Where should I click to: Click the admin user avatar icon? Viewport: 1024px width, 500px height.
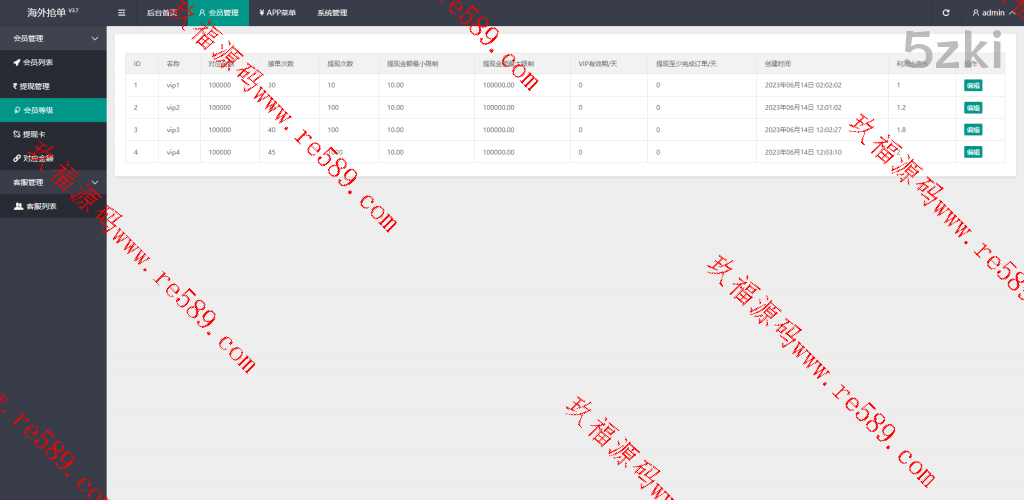[976, 13]
